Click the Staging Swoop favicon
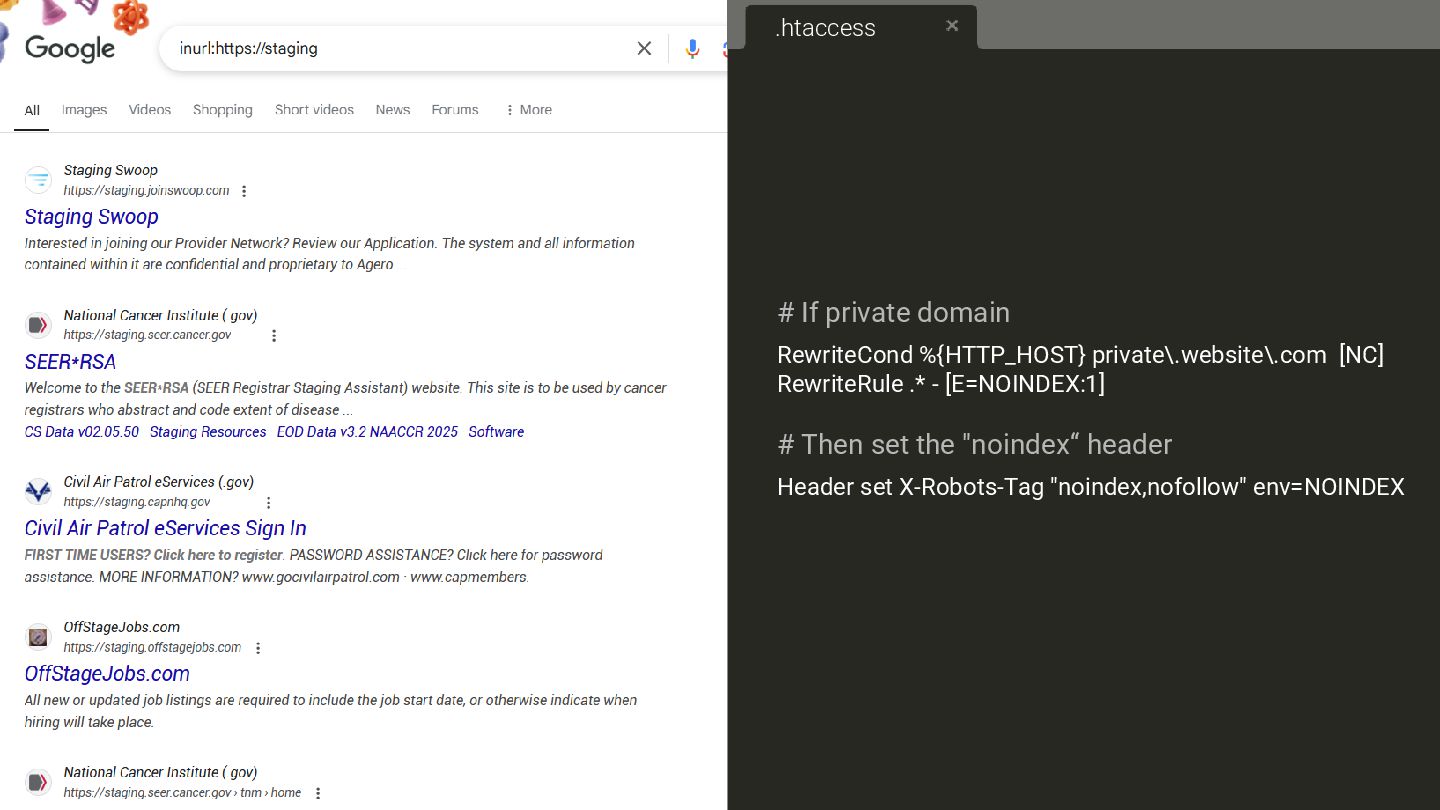This screenshot has height=810, width=1440. point(38,180)
